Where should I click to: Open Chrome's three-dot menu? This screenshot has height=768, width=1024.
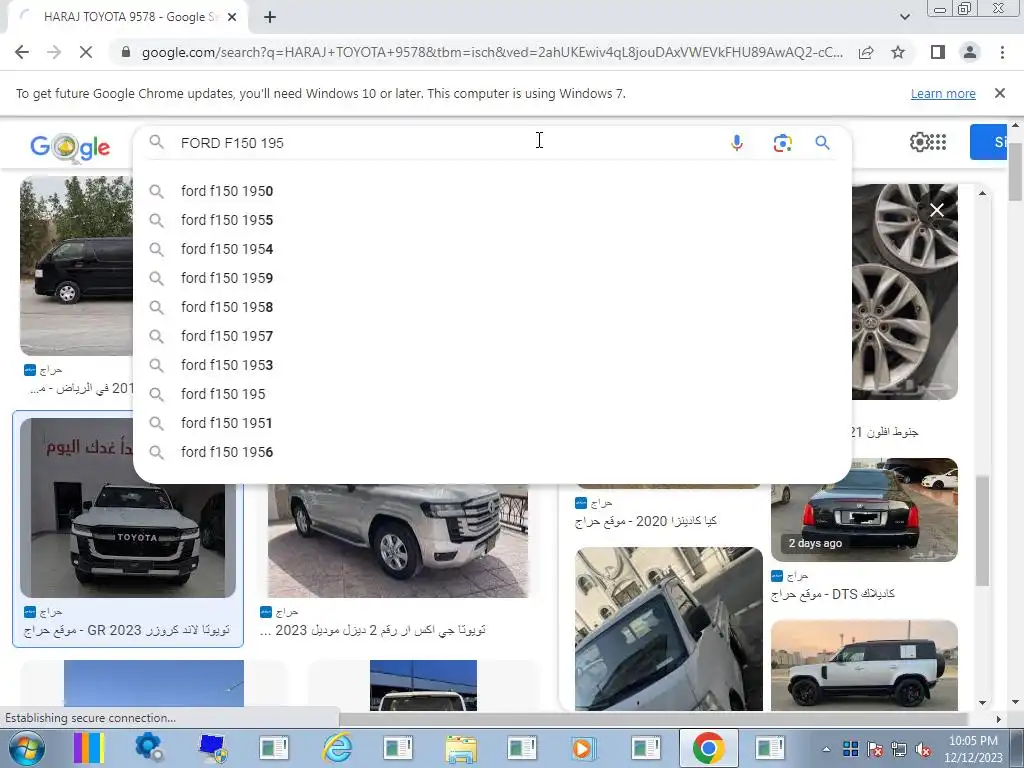click(x=1002, y=52)
